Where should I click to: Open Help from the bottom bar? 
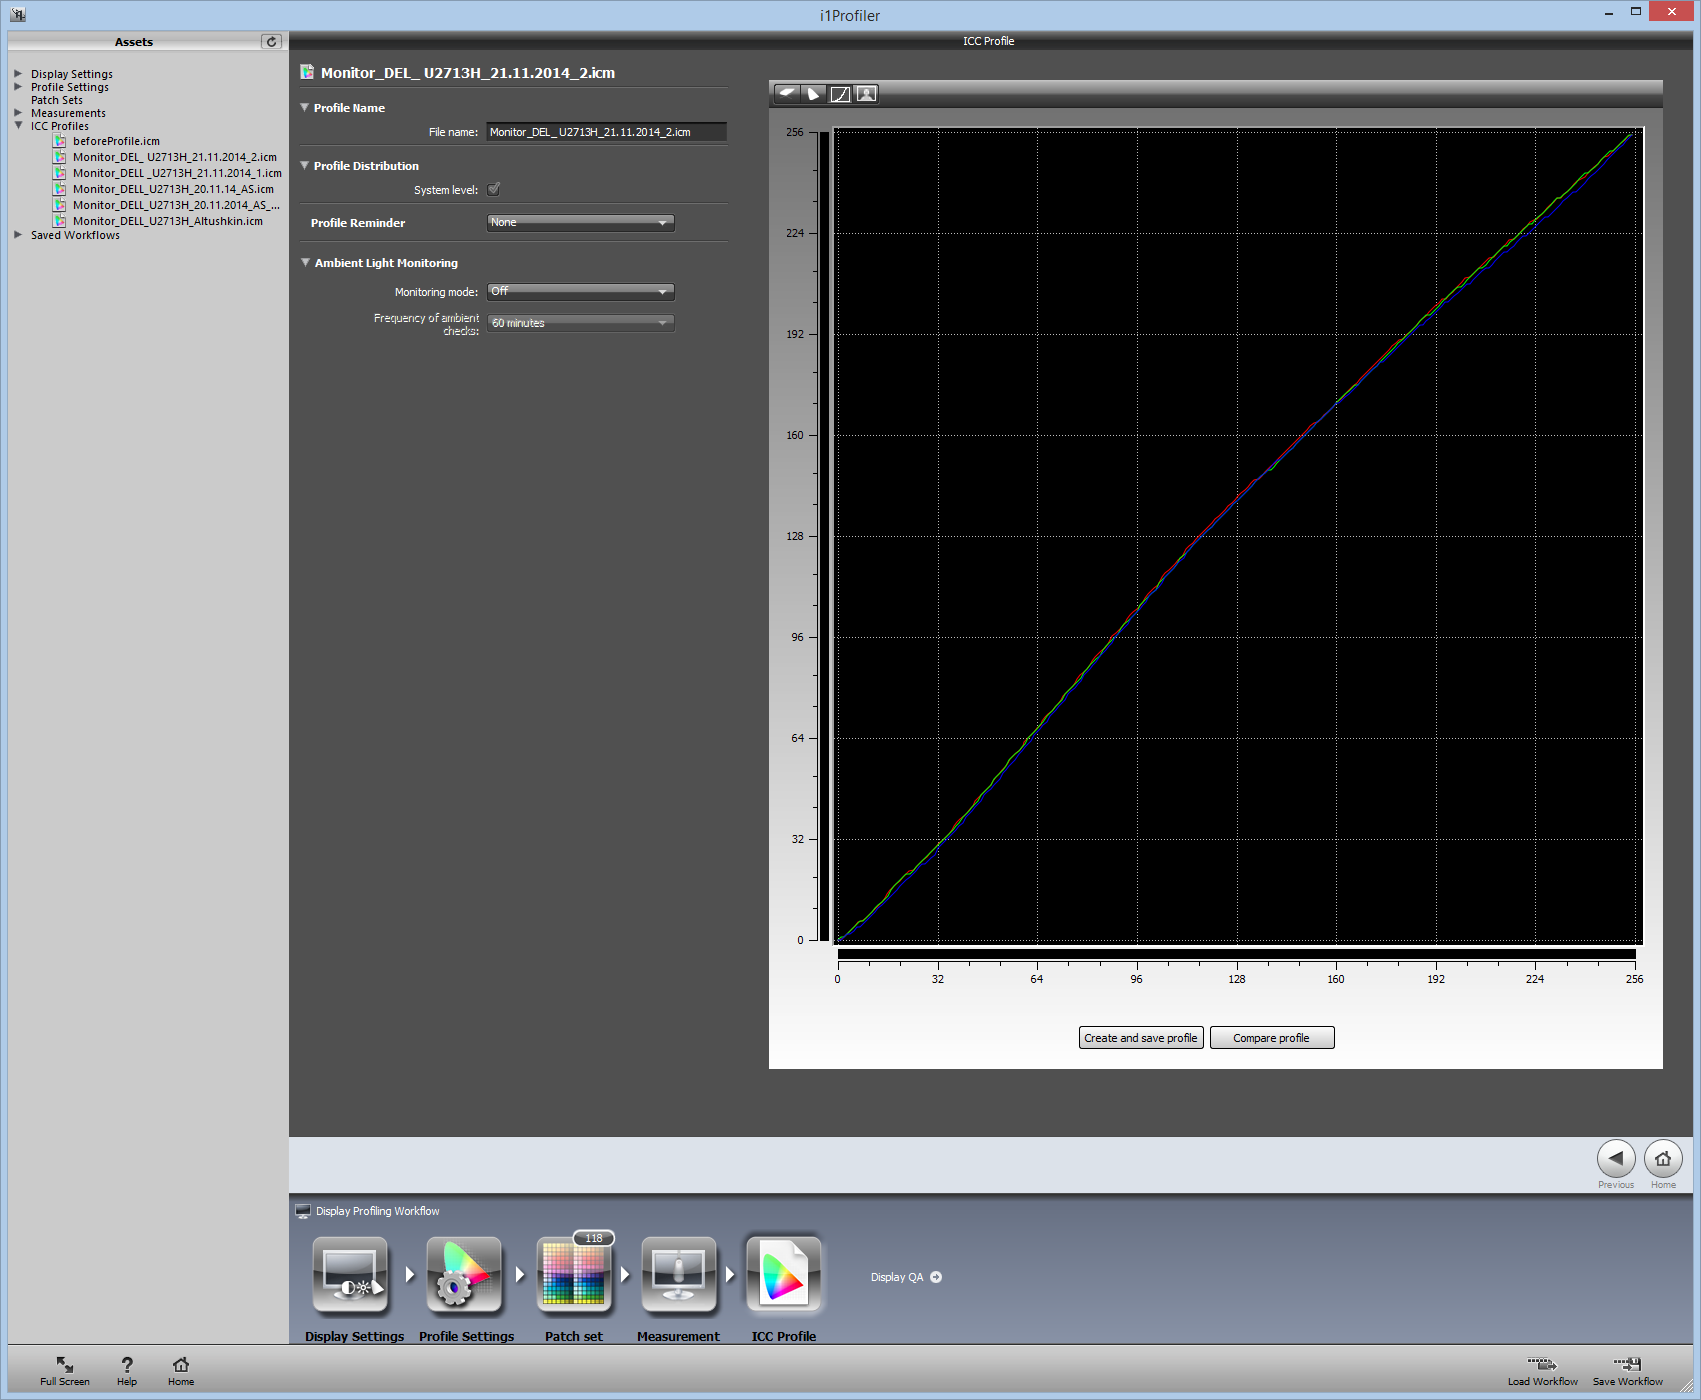127,1371
